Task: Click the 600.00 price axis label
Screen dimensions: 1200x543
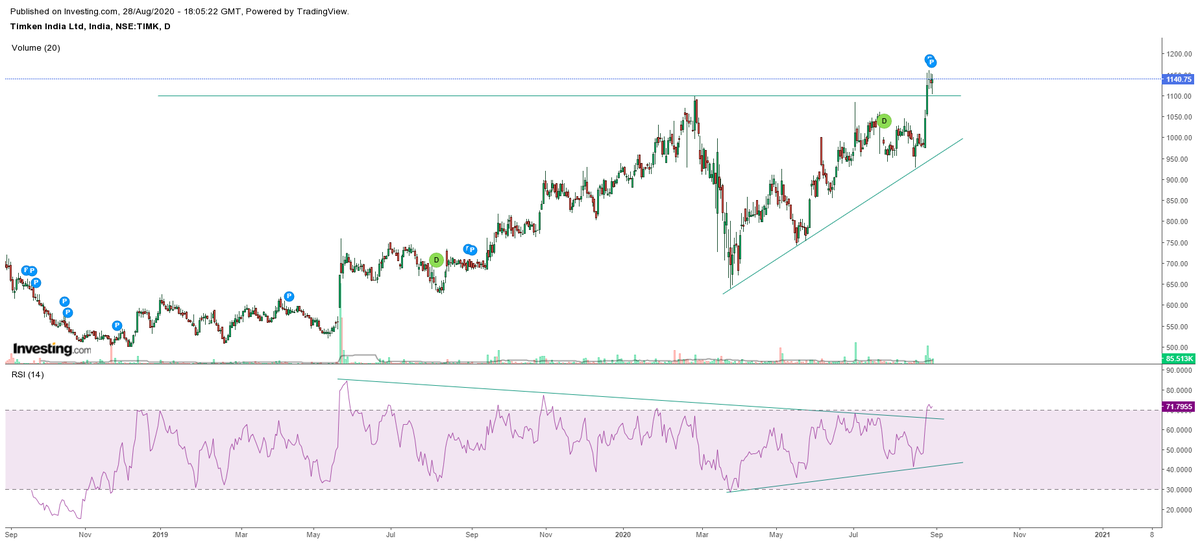Action: pos(1179,306)
